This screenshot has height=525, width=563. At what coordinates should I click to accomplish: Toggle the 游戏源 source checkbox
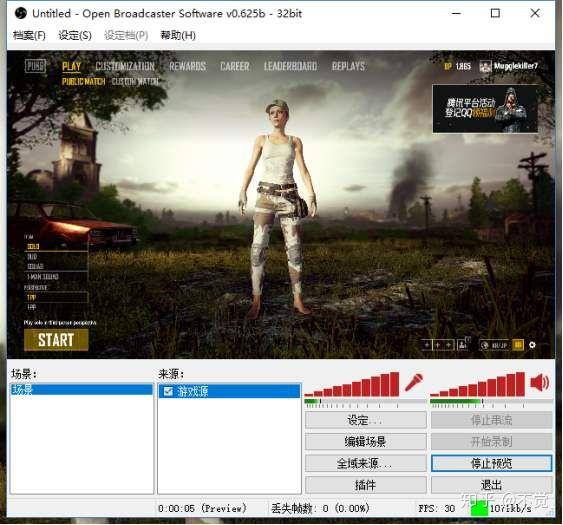point(168,391)
